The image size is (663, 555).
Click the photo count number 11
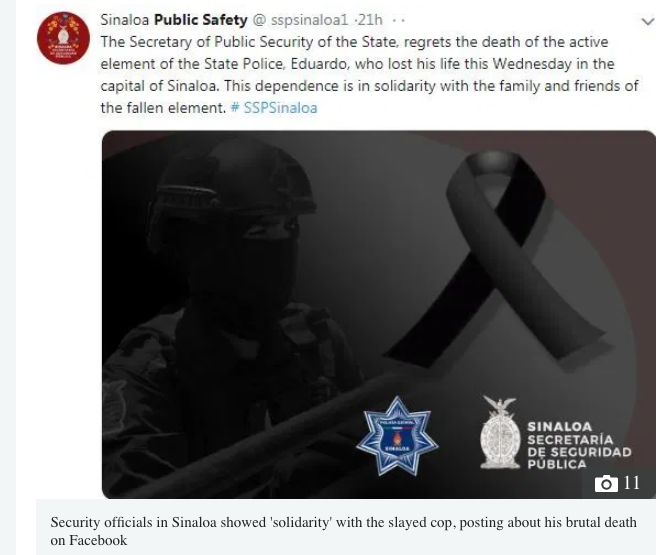pos(631,483)
